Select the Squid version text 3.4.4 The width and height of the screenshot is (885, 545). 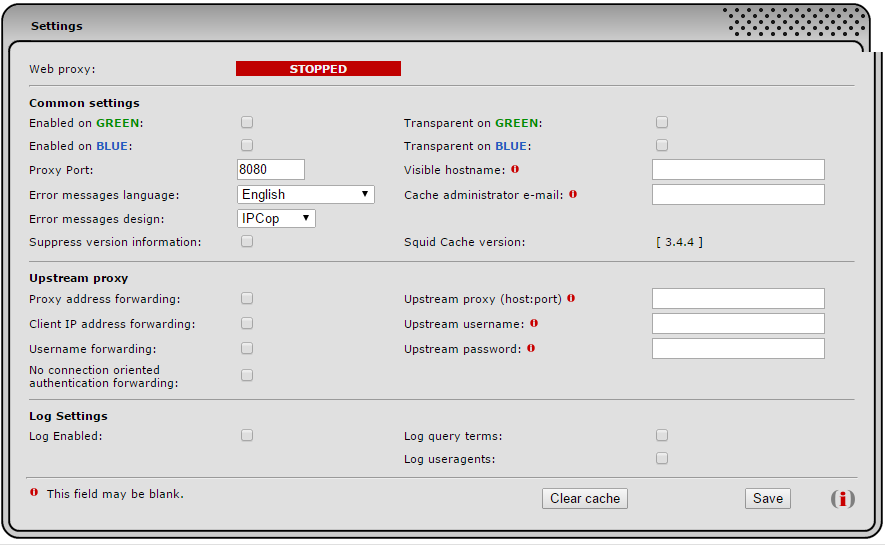(680, 242)
